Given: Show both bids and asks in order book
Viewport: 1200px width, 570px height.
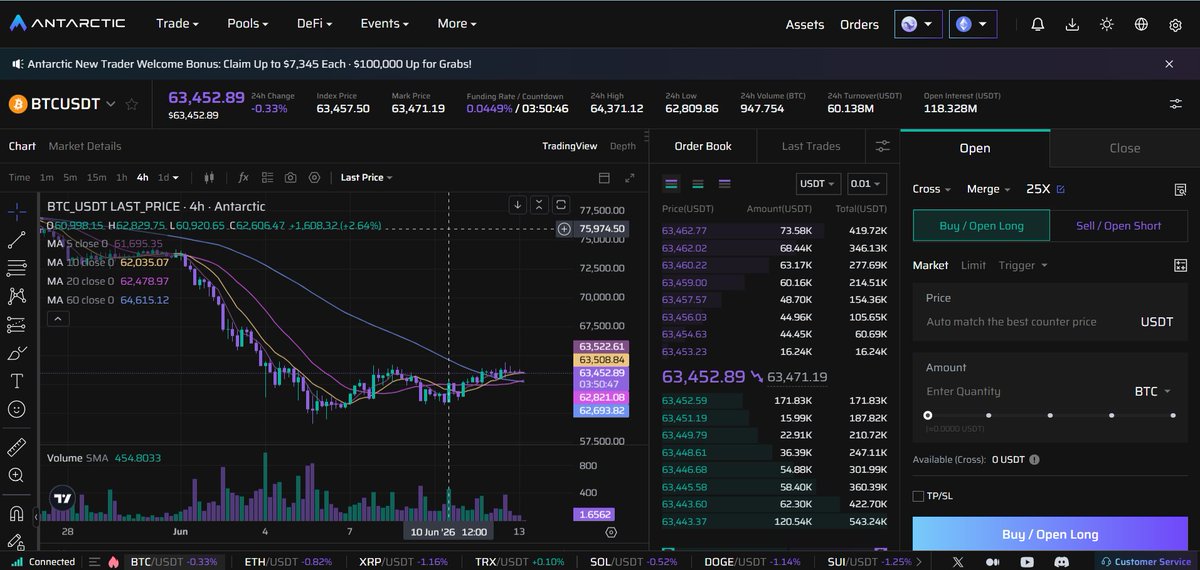Looking at the screenshot, I should [x=672, y=184].
